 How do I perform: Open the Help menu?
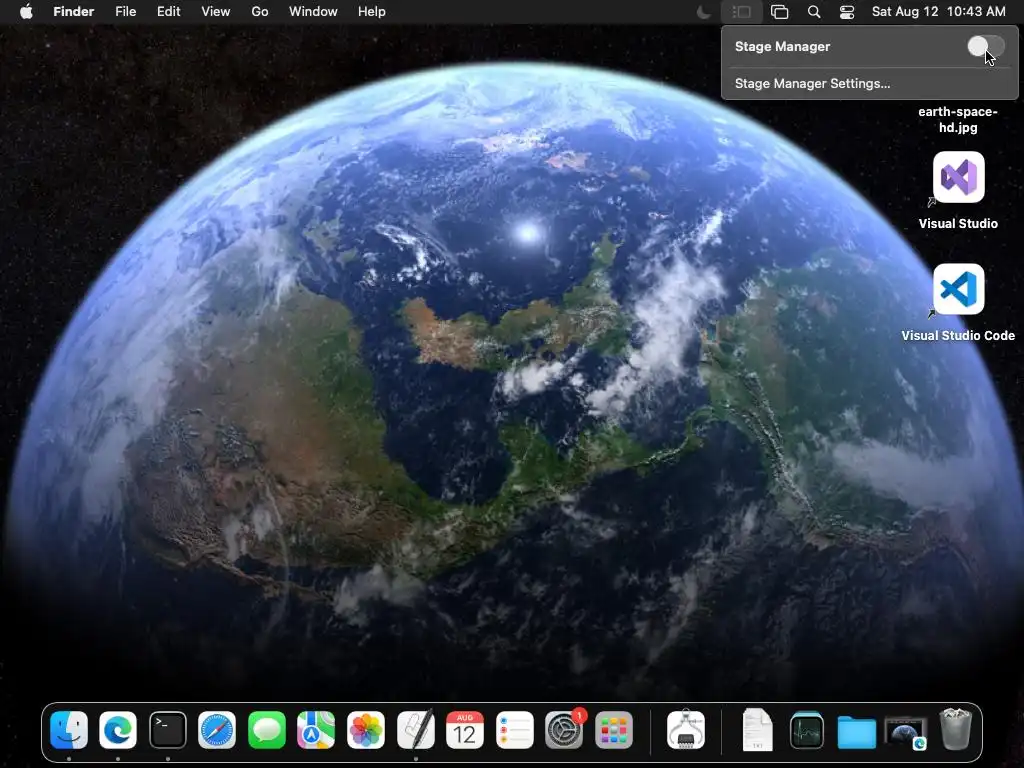(372, 12)
